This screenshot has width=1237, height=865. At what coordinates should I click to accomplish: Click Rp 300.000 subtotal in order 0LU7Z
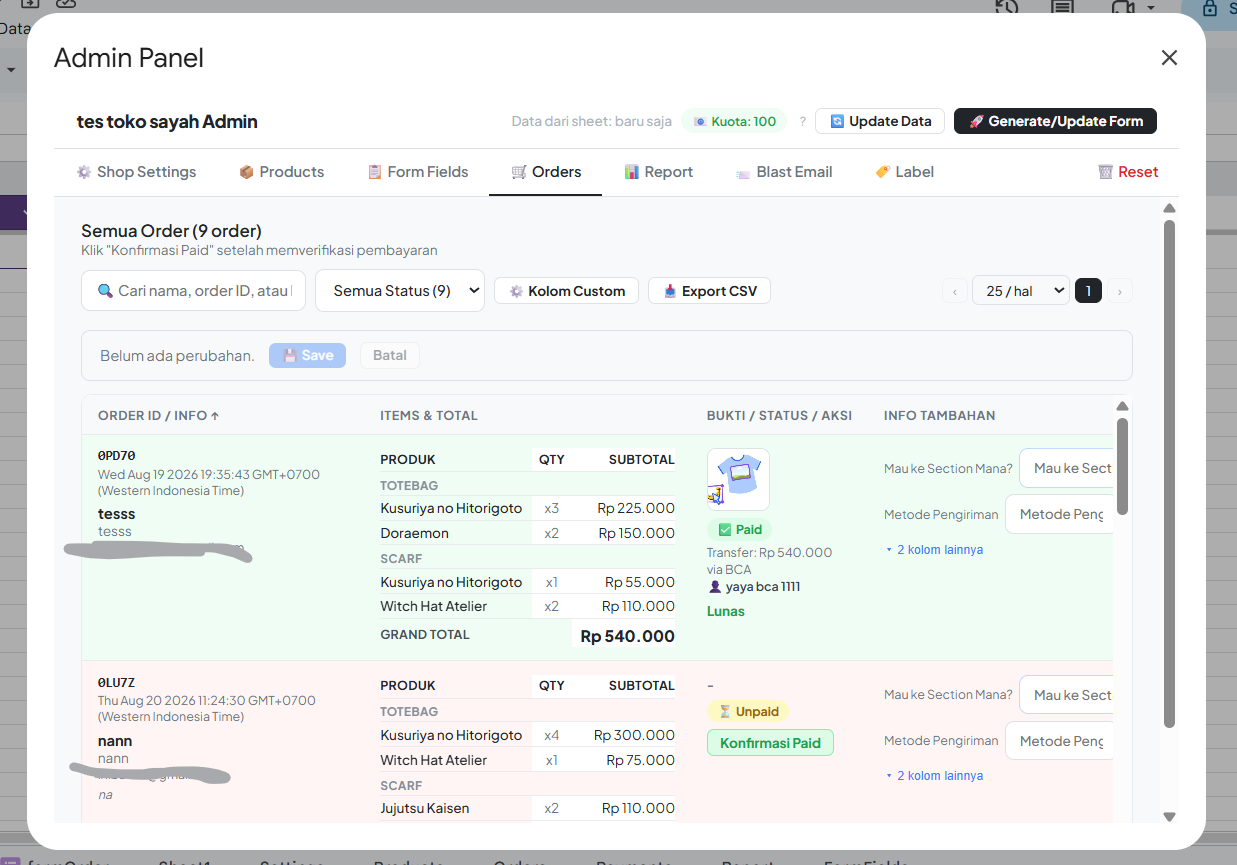point(634,735)
